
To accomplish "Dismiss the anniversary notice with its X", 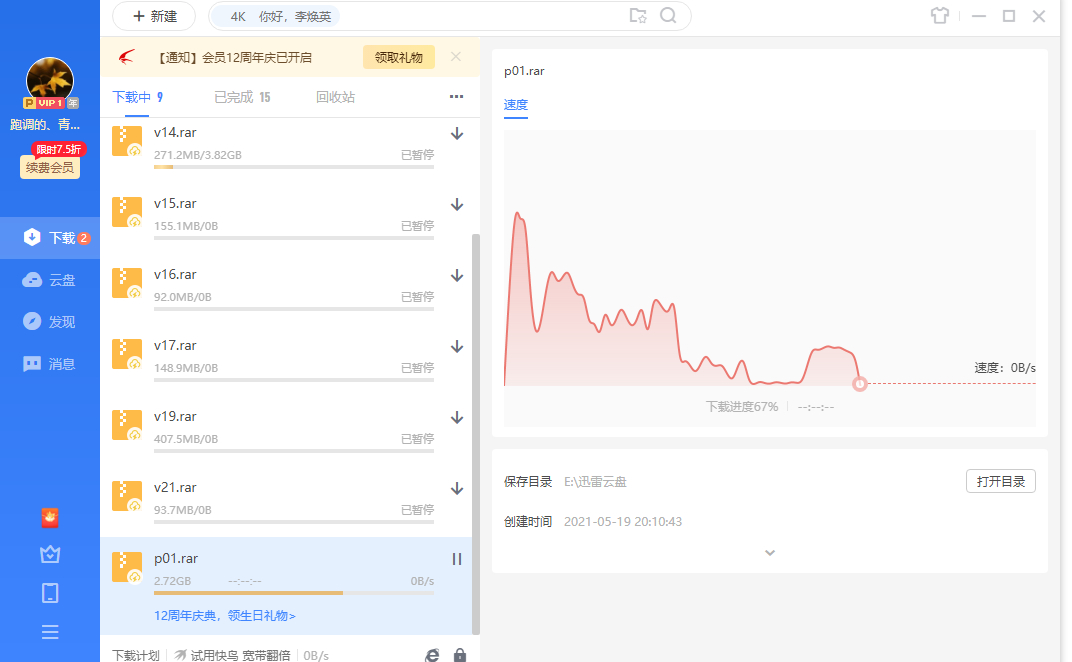I will pyautogui.click(x=455, y=57).
